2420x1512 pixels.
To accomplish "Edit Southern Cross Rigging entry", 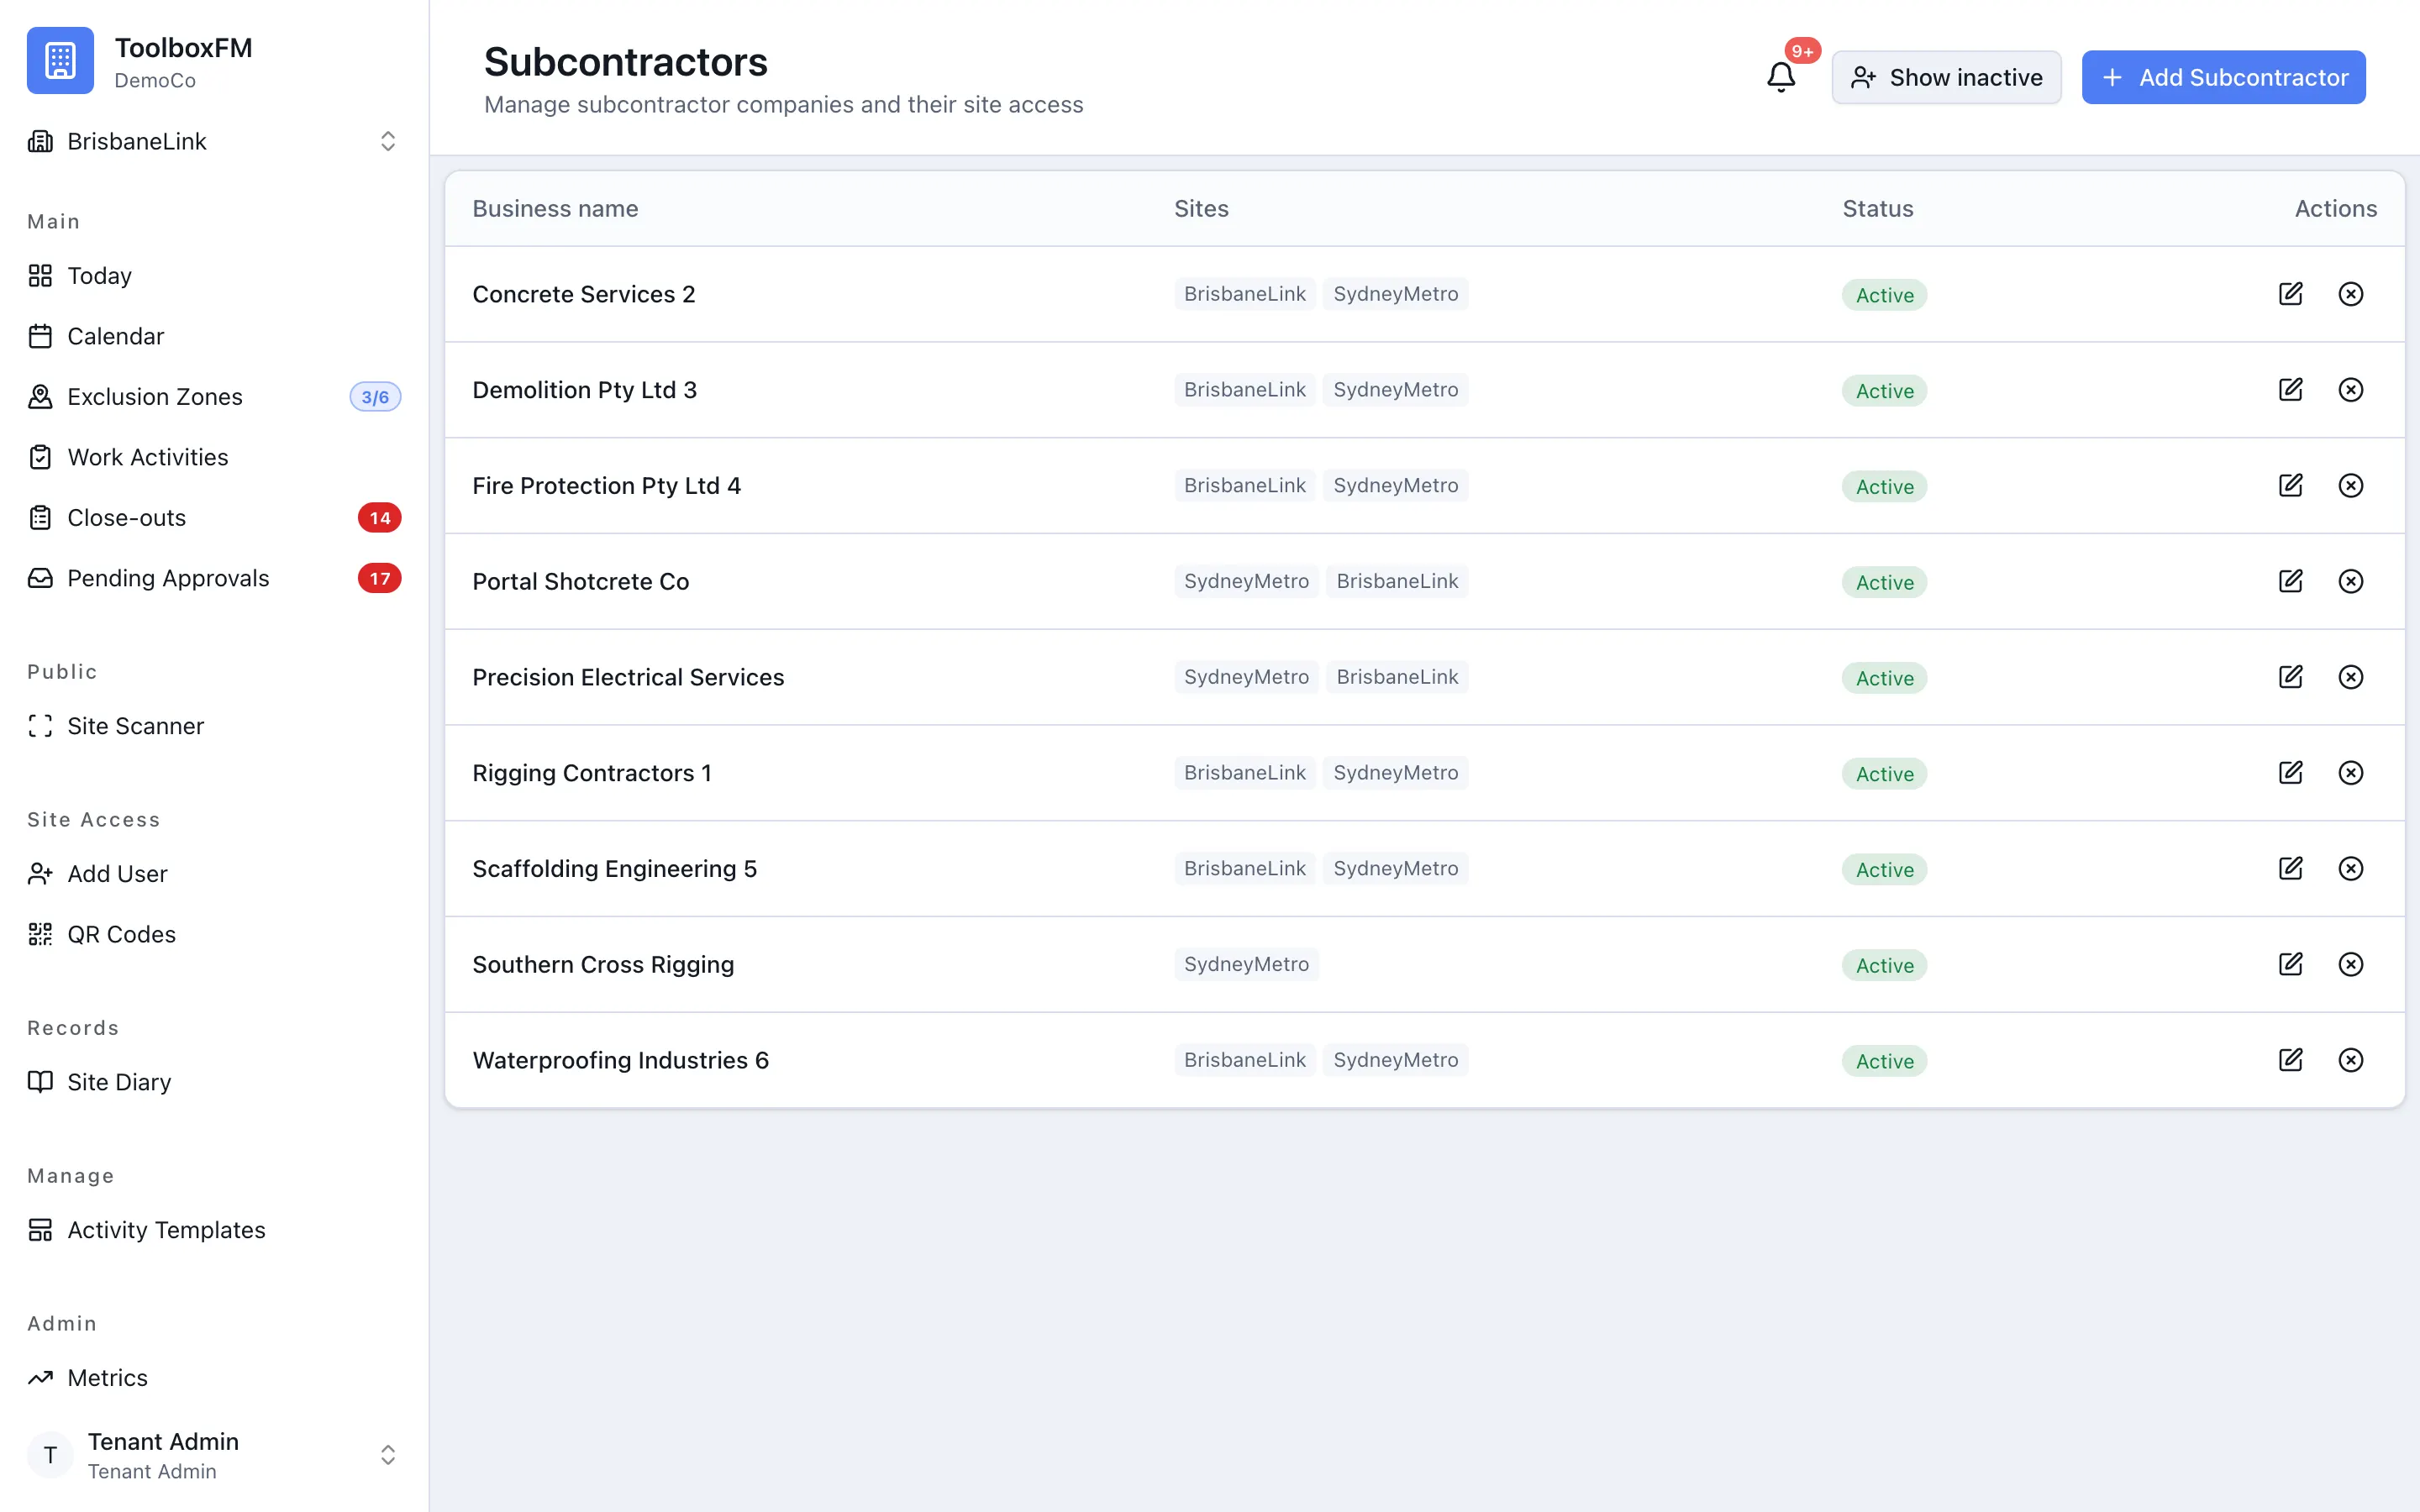I will (2290, 964).
